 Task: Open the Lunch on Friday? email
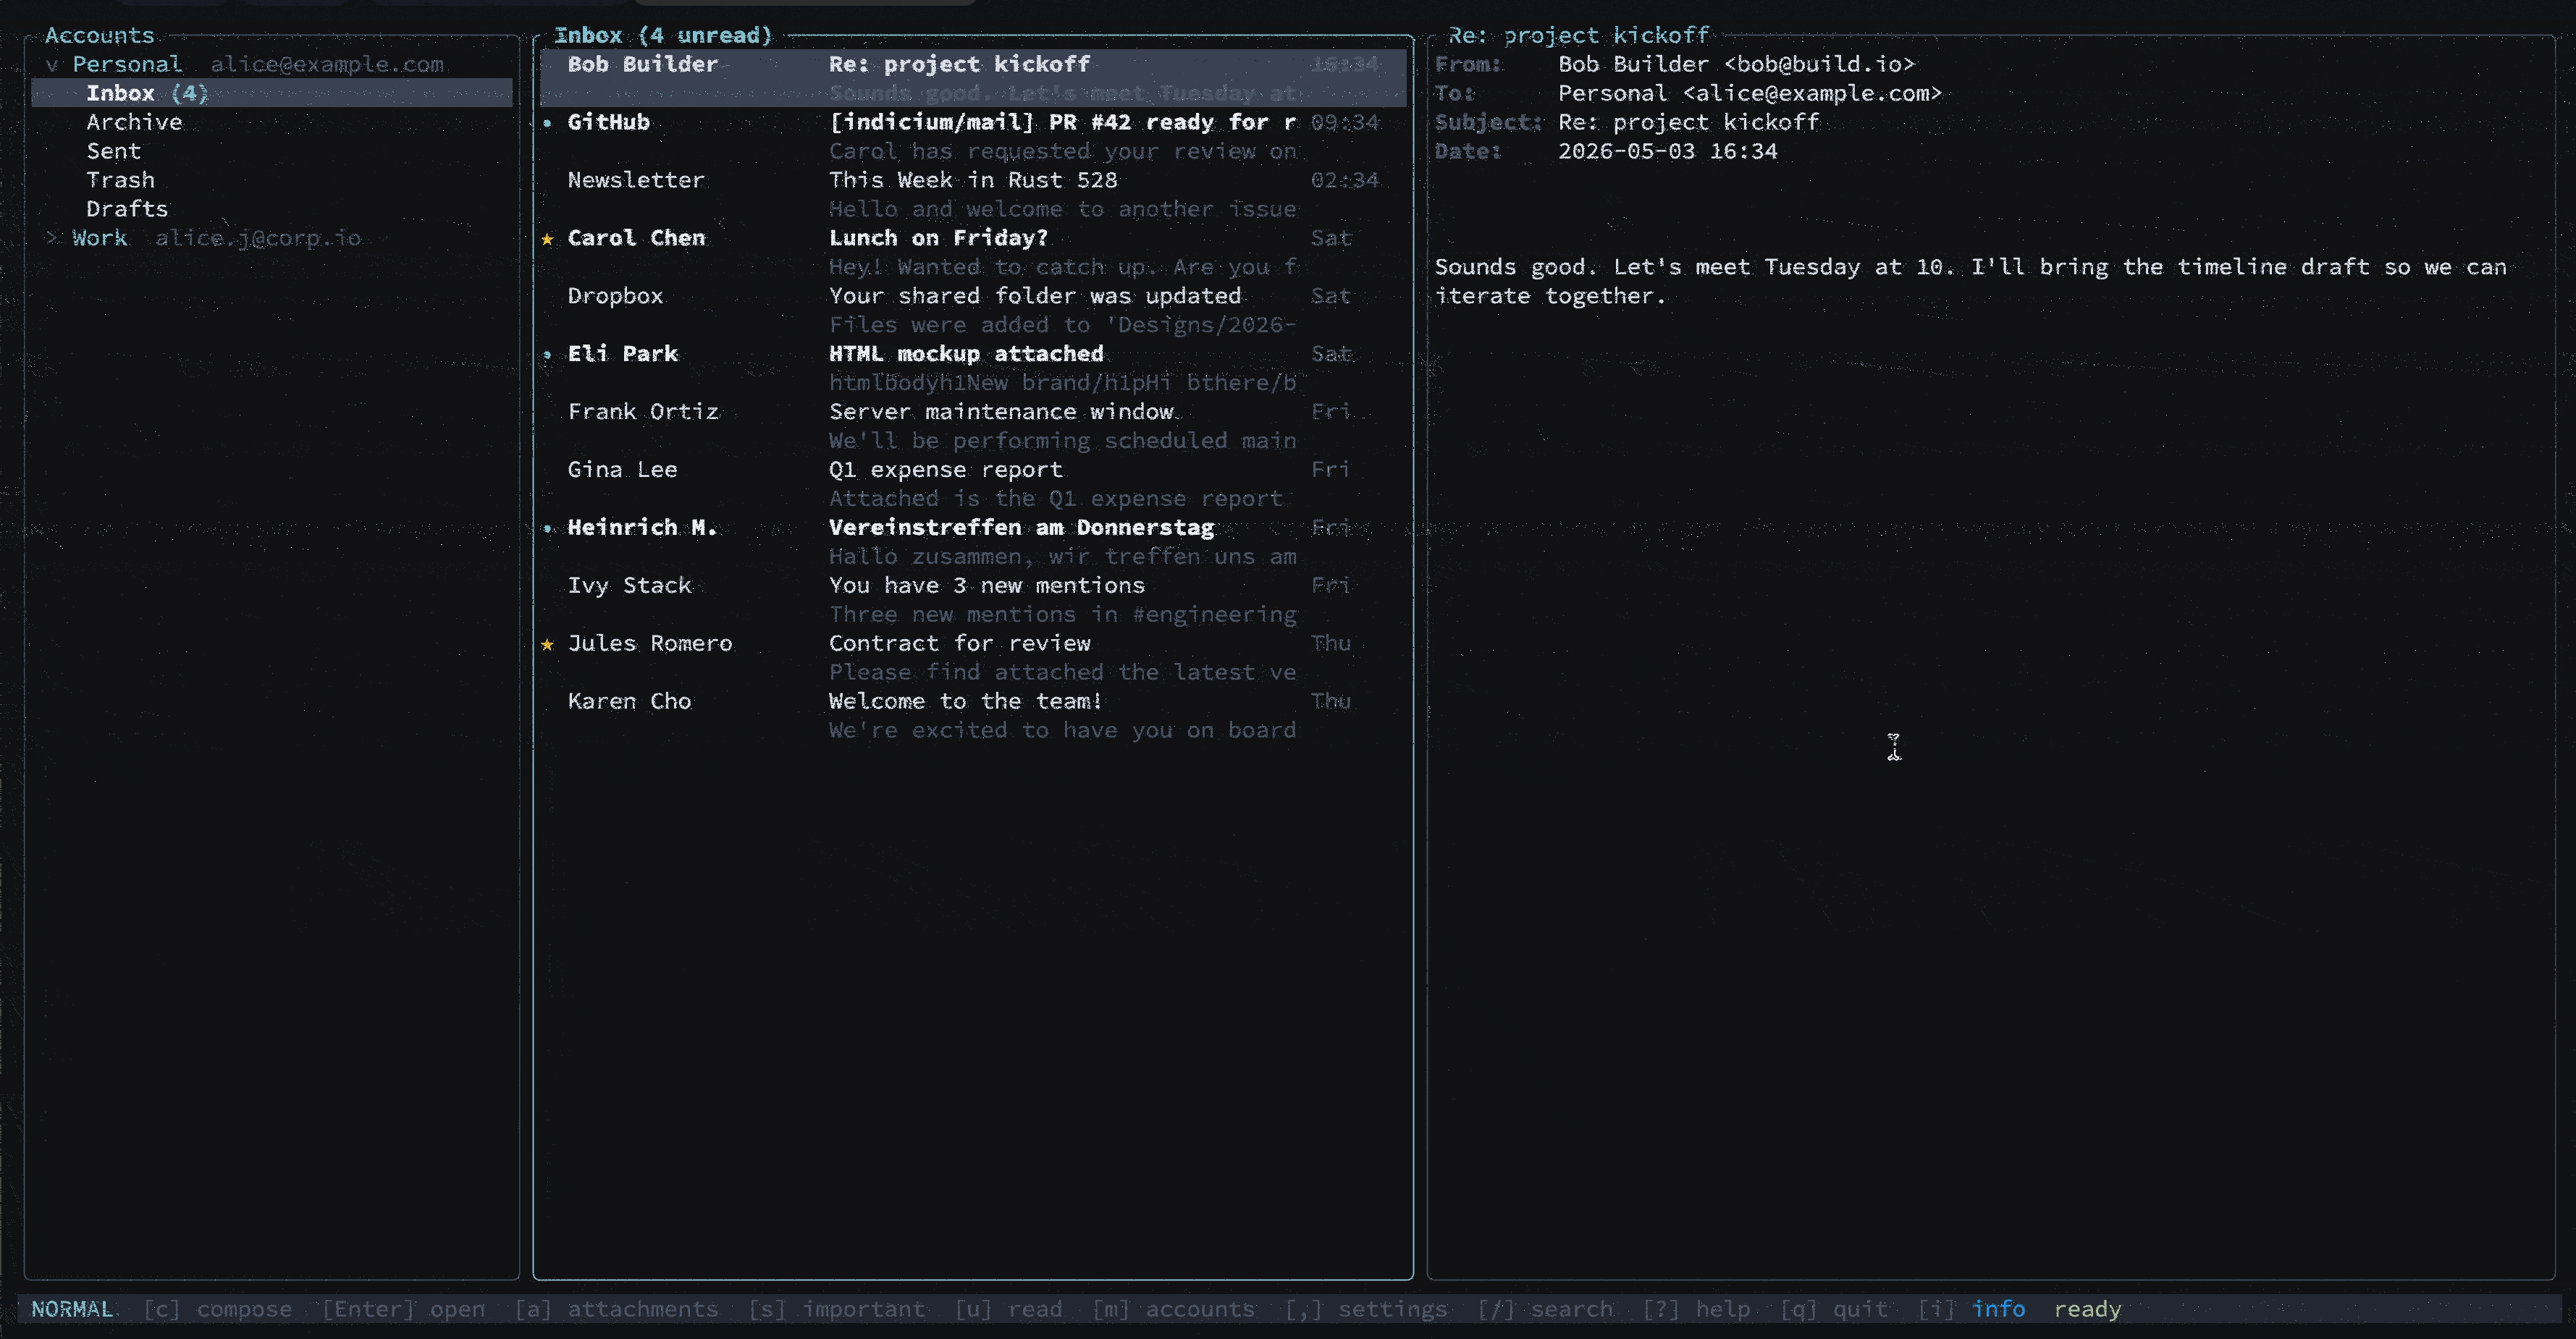[973, 252]
